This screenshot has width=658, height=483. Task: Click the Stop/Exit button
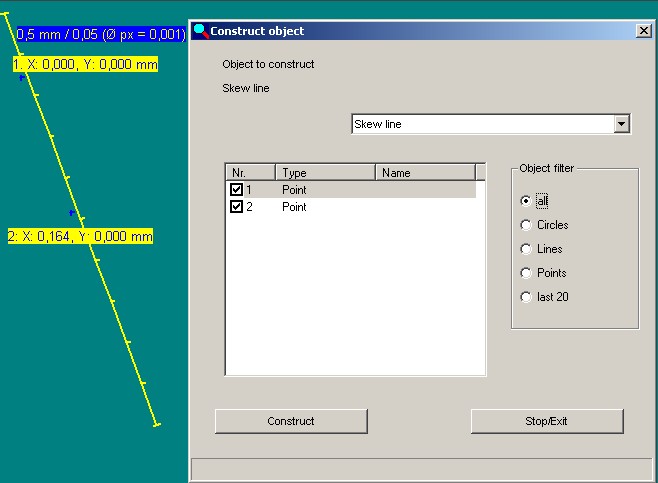click(x=547, y=421)
